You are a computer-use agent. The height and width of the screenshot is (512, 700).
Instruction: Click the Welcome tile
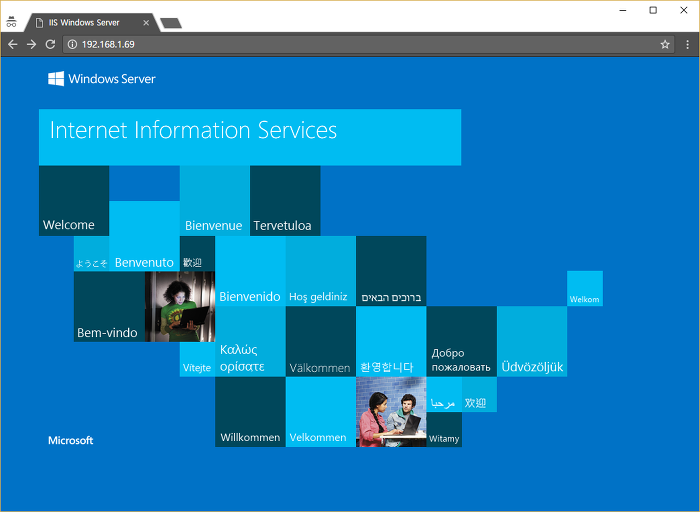click(x=74, y=201)
